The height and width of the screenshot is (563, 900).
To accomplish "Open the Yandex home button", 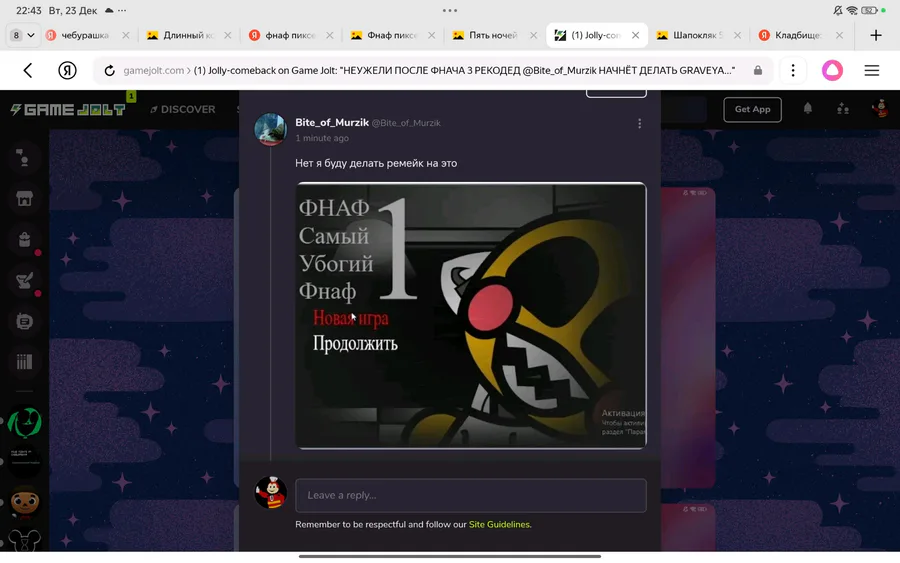I will (x=67, y=71).
